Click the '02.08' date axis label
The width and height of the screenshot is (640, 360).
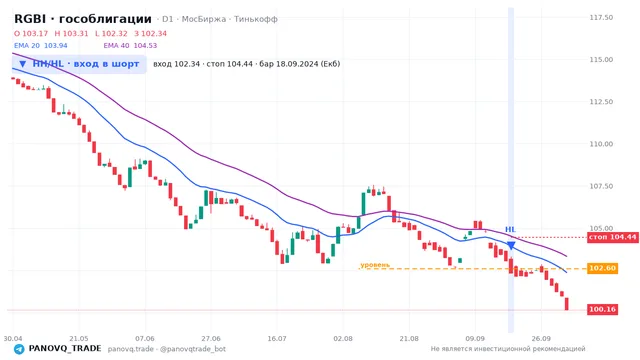(x=343, y=338)
